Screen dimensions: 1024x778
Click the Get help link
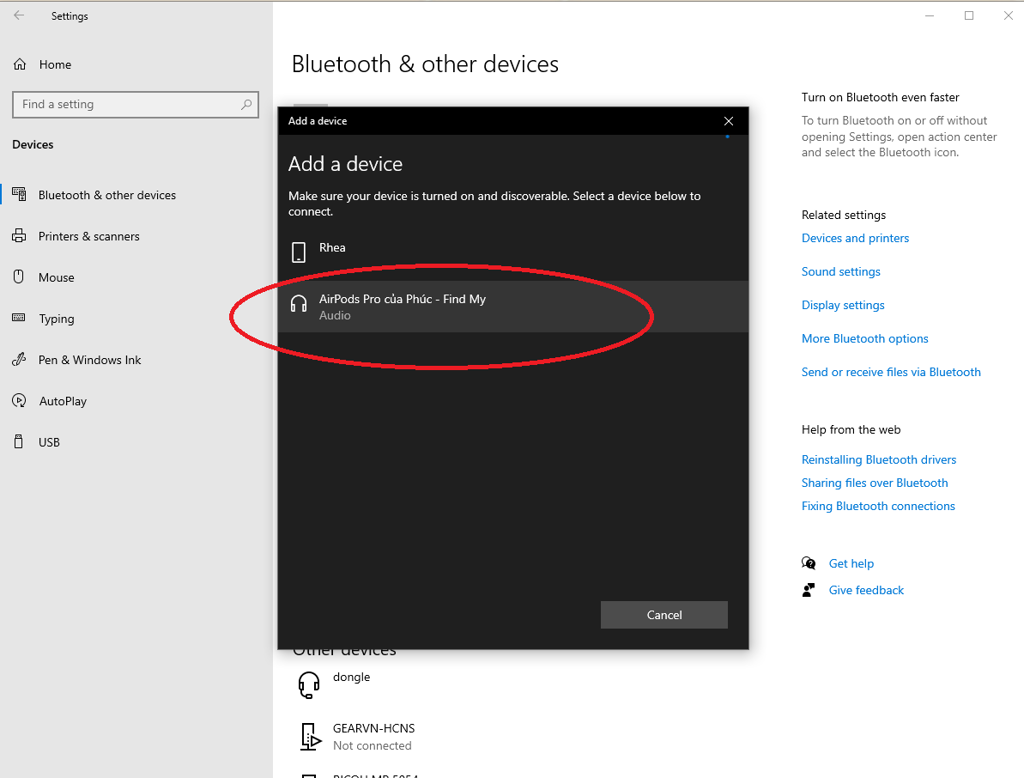point(851,563)
